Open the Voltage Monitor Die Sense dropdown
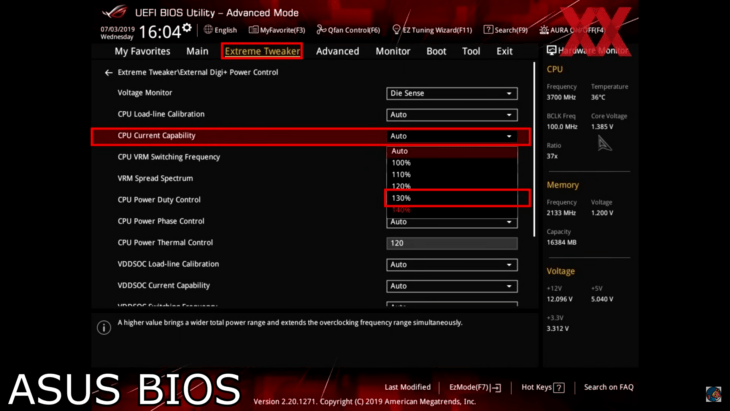730x411 pixels. tap(452, 93)
